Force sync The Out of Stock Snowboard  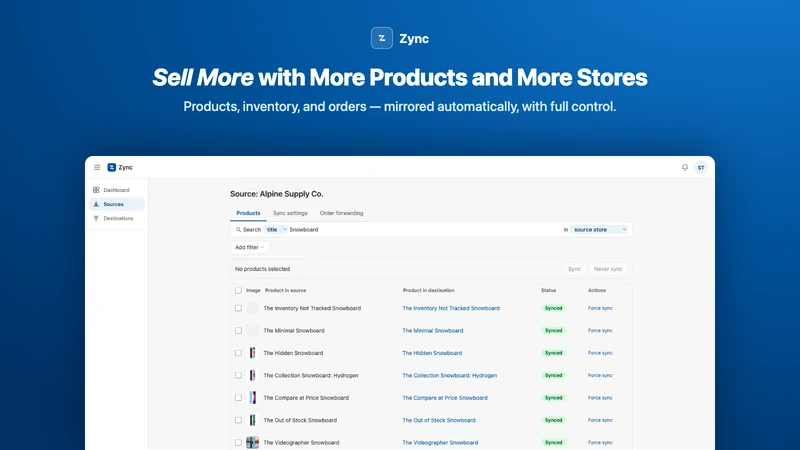(x=600, y=420)
